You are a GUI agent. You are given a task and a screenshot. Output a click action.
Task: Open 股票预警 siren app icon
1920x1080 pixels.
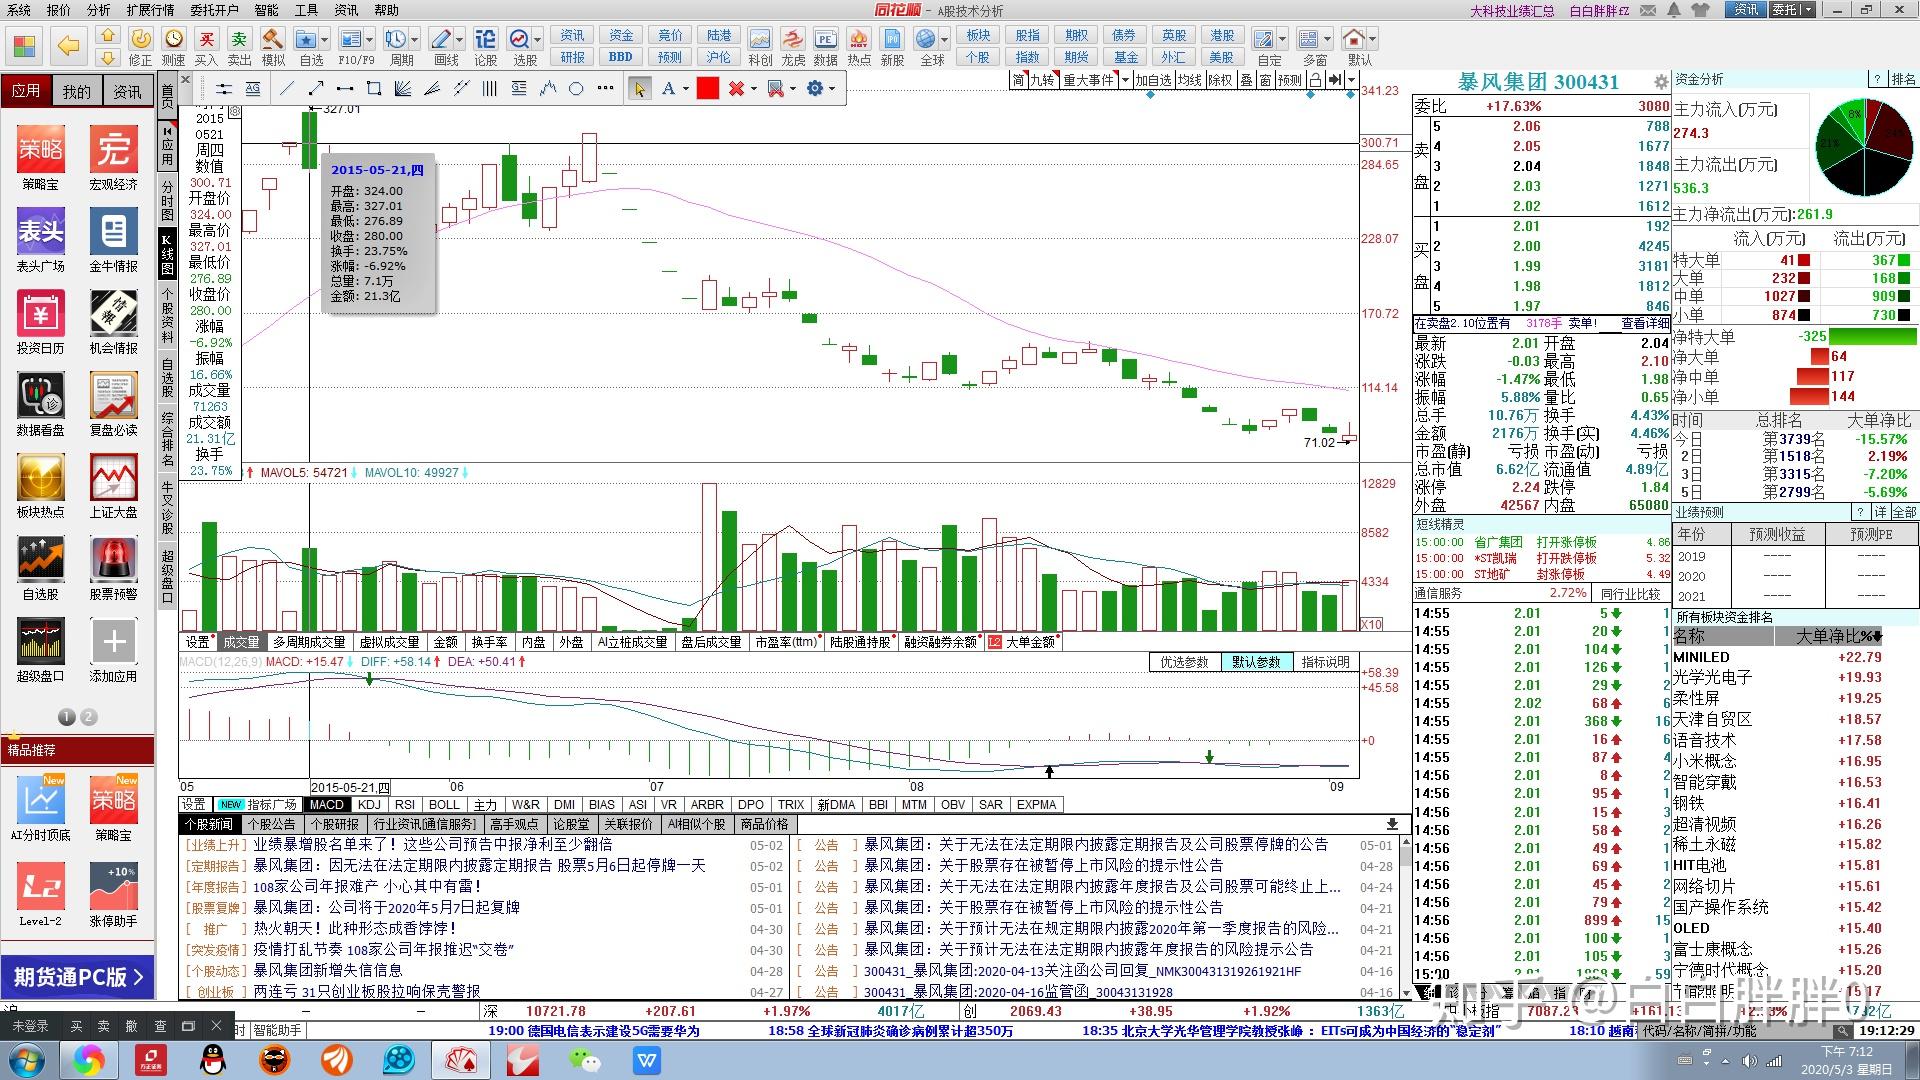pyautogui.click(x=113, y=568)
